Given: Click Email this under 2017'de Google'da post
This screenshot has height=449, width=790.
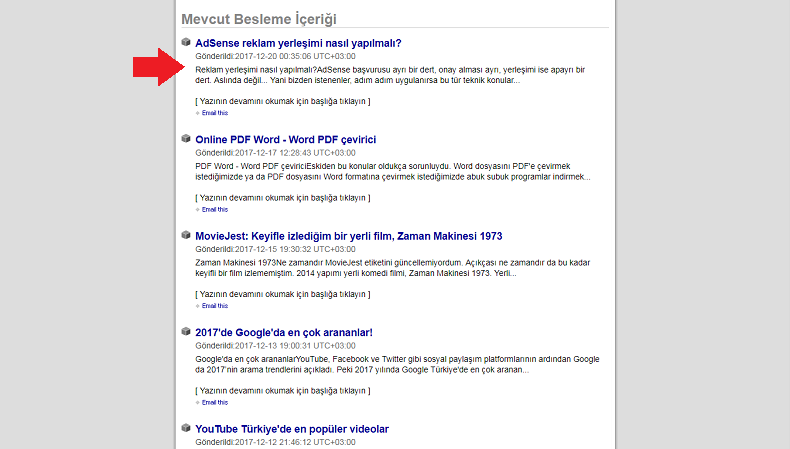Looking at the screenshot, I should [x=215, y=403].
